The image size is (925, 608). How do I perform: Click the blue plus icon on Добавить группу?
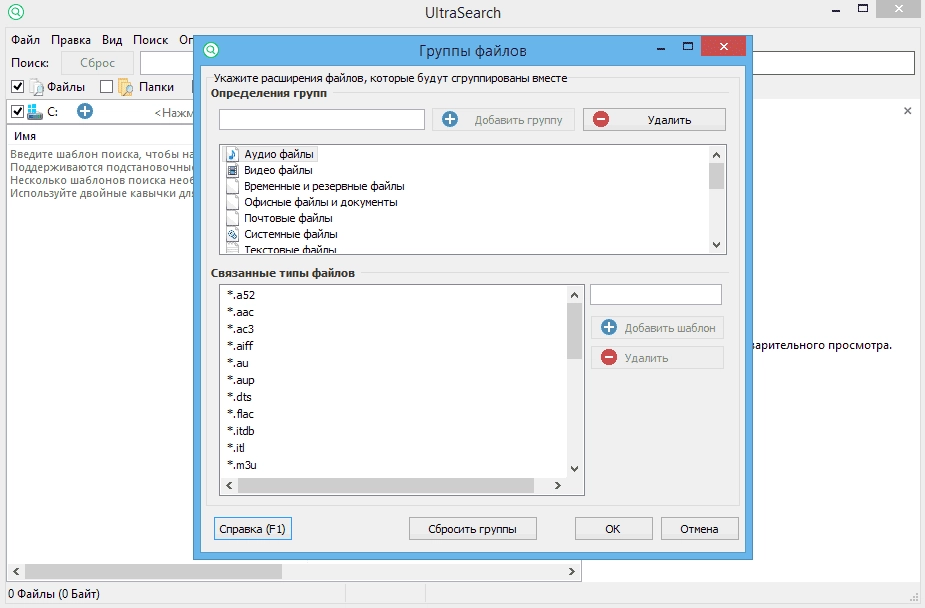450,119
